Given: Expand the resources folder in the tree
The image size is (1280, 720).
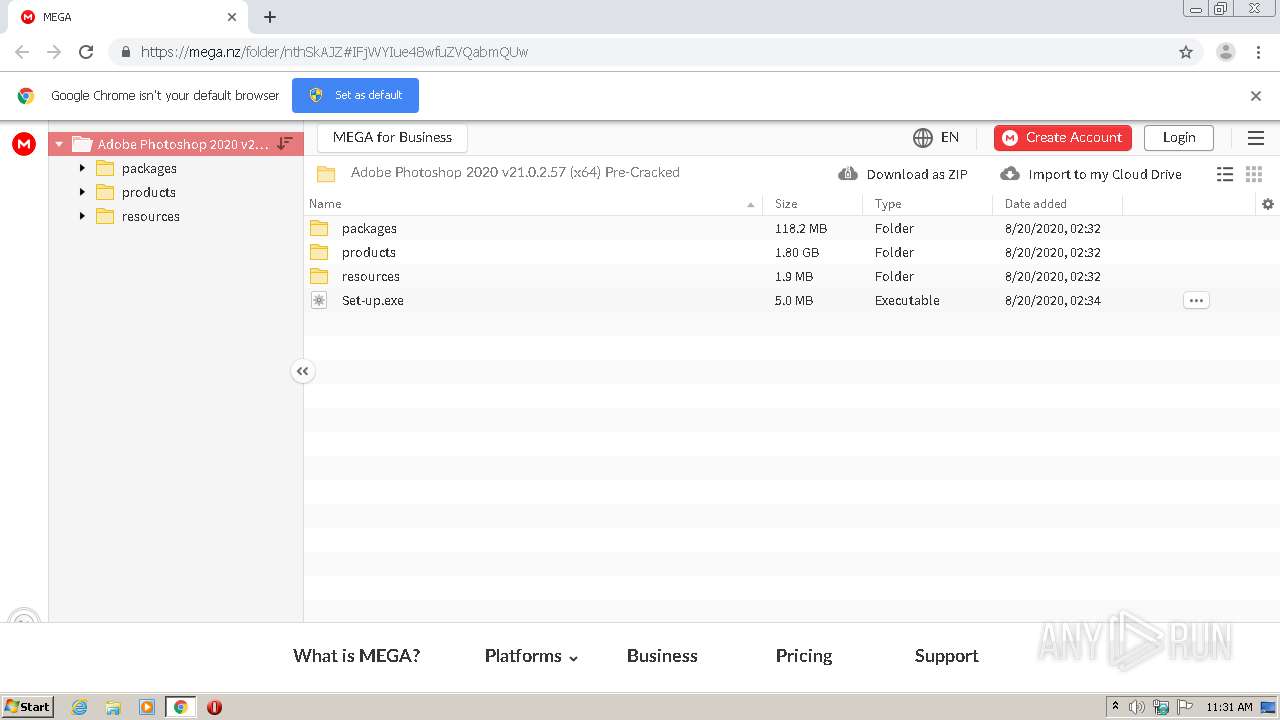Looking at the screenshot, I should 82,216.
